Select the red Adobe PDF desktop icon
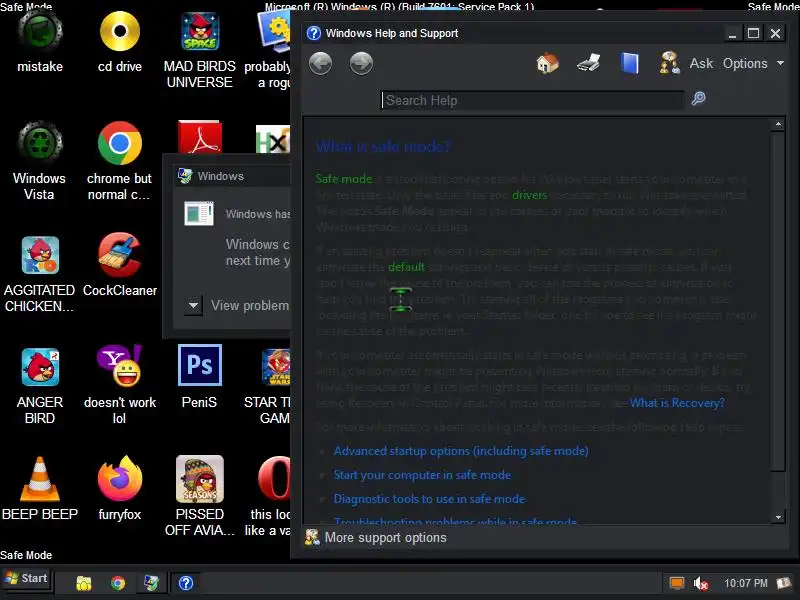Viewport: 800px width, 600px height. [x=199, y=137]
